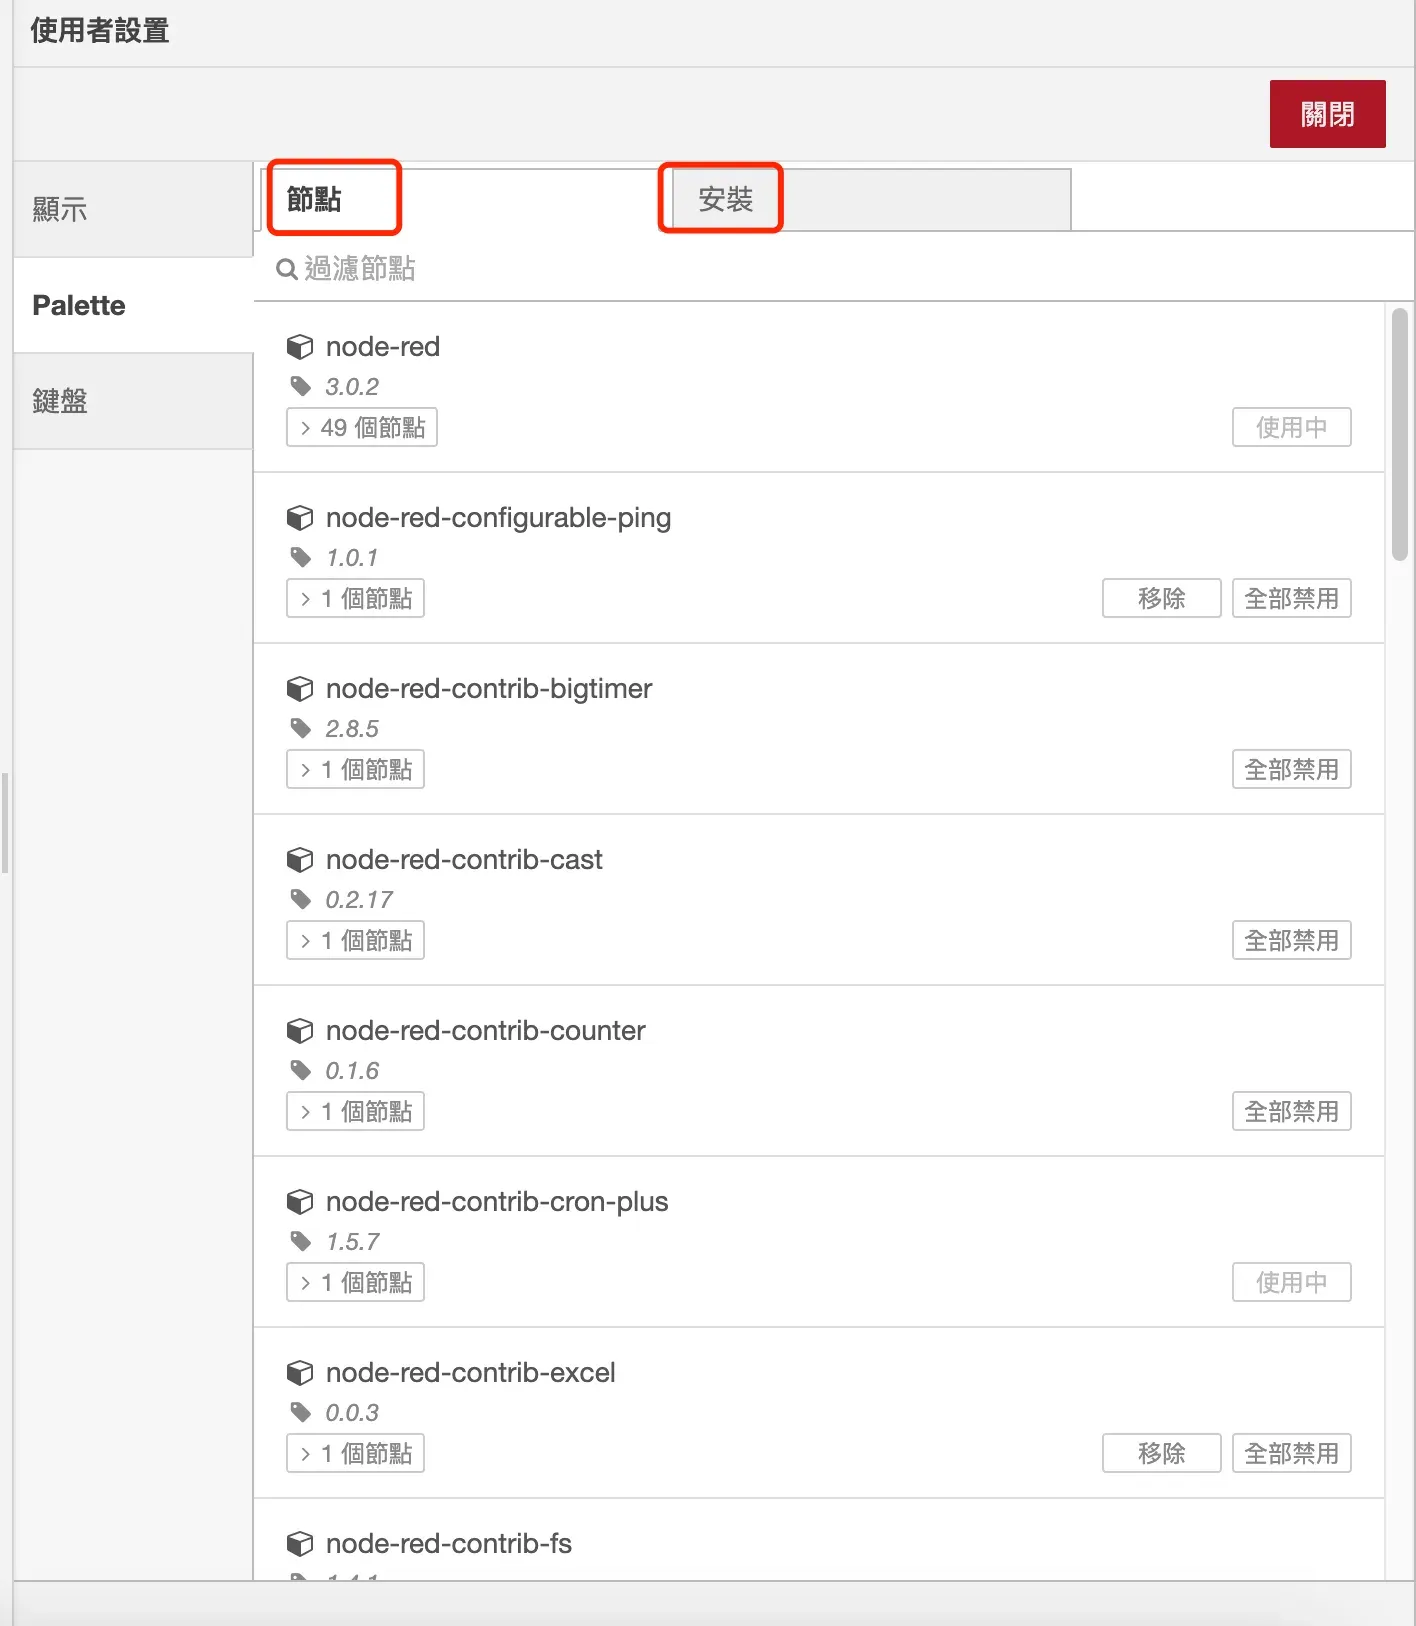Expand the 49 個節點 list for node-red
This screenshot has height=1626, width=1416.
point(362,427)
